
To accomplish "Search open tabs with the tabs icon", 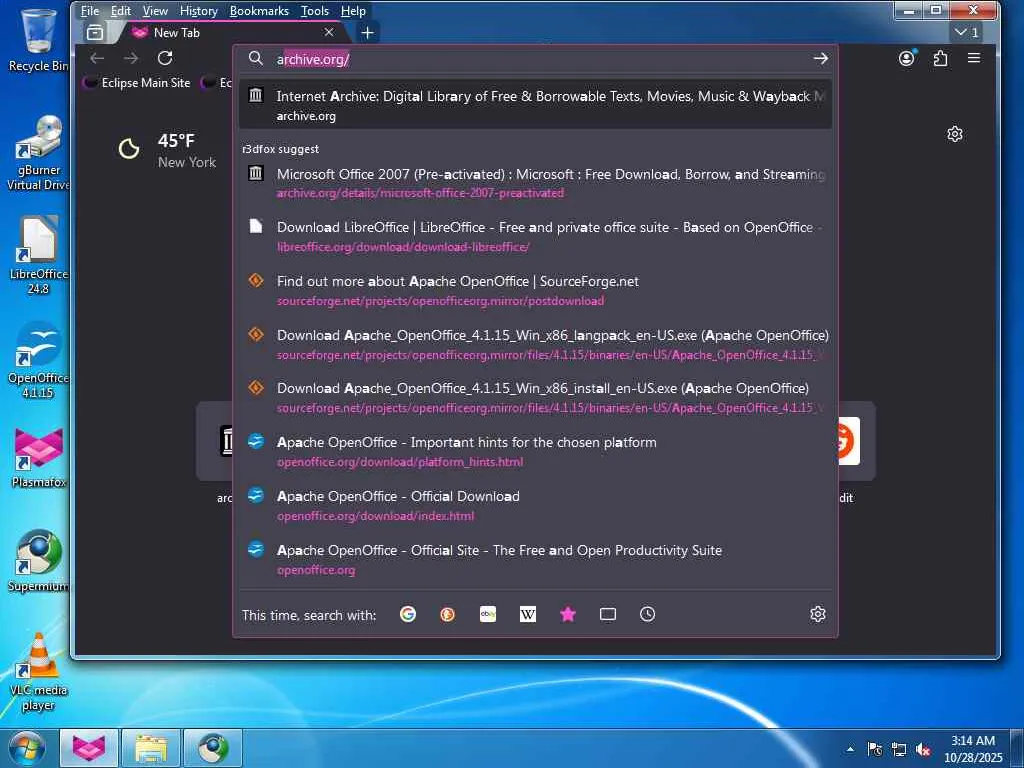I will click(x=607, y=614).
